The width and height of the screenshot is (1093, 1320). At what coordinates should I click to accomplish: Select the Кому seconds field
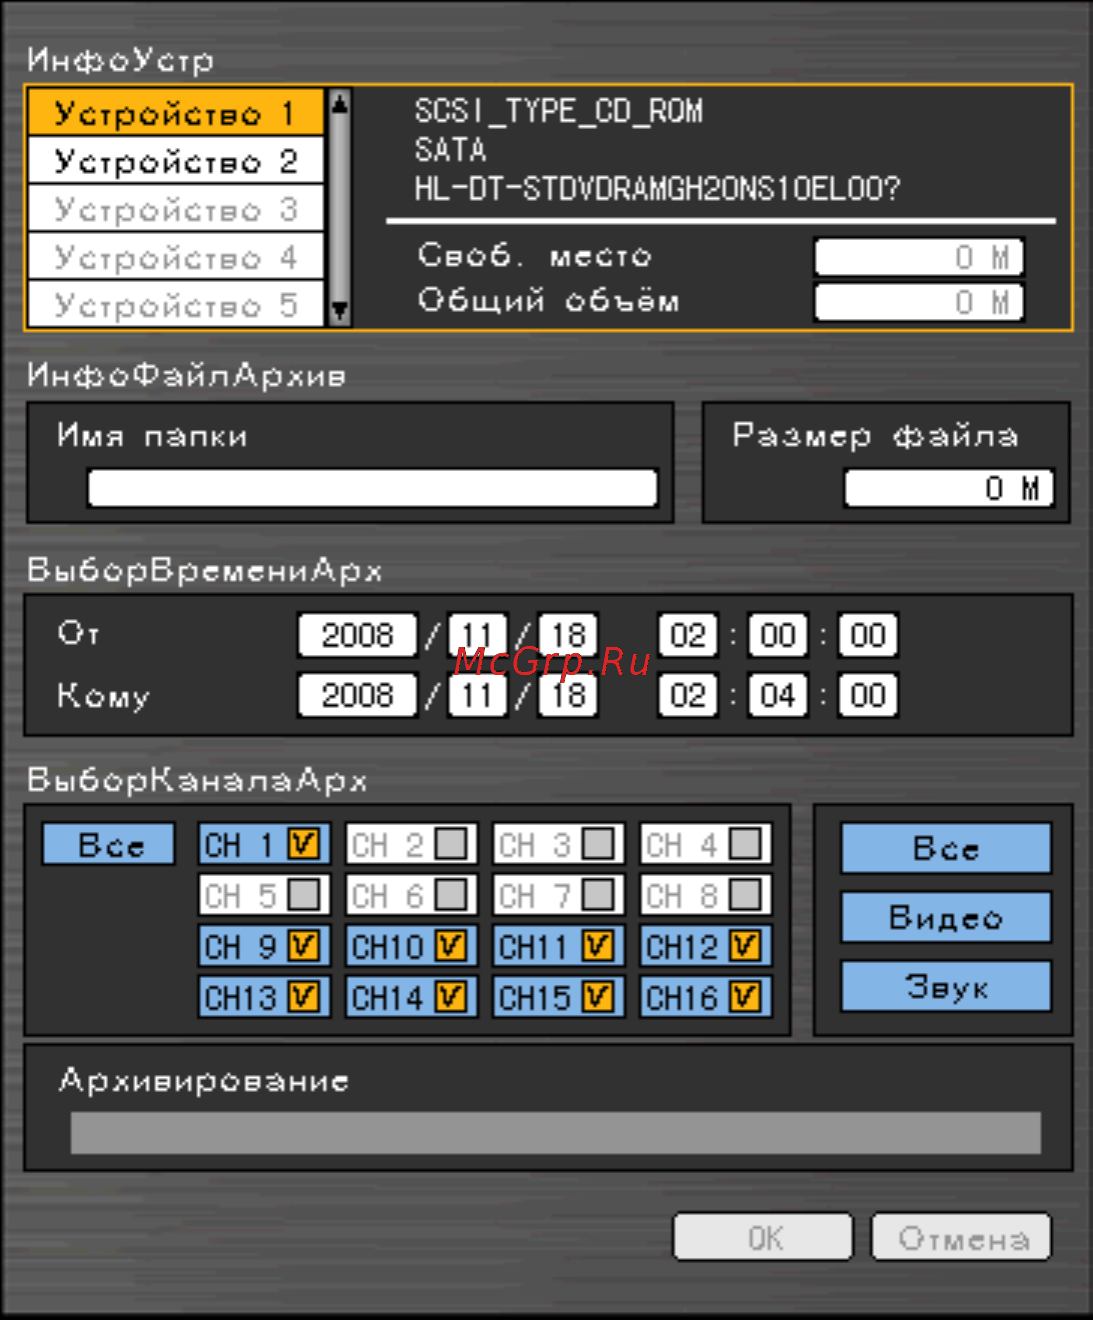(x=868, y=695)
